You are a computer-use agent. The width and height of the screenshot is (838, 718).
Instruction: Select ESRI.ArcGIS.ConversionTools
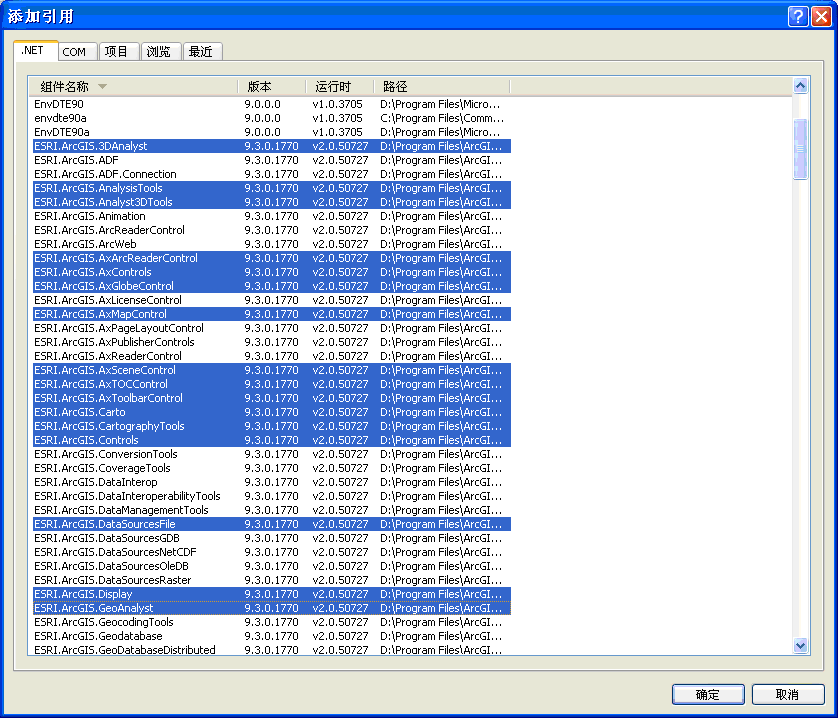point(271,454)
